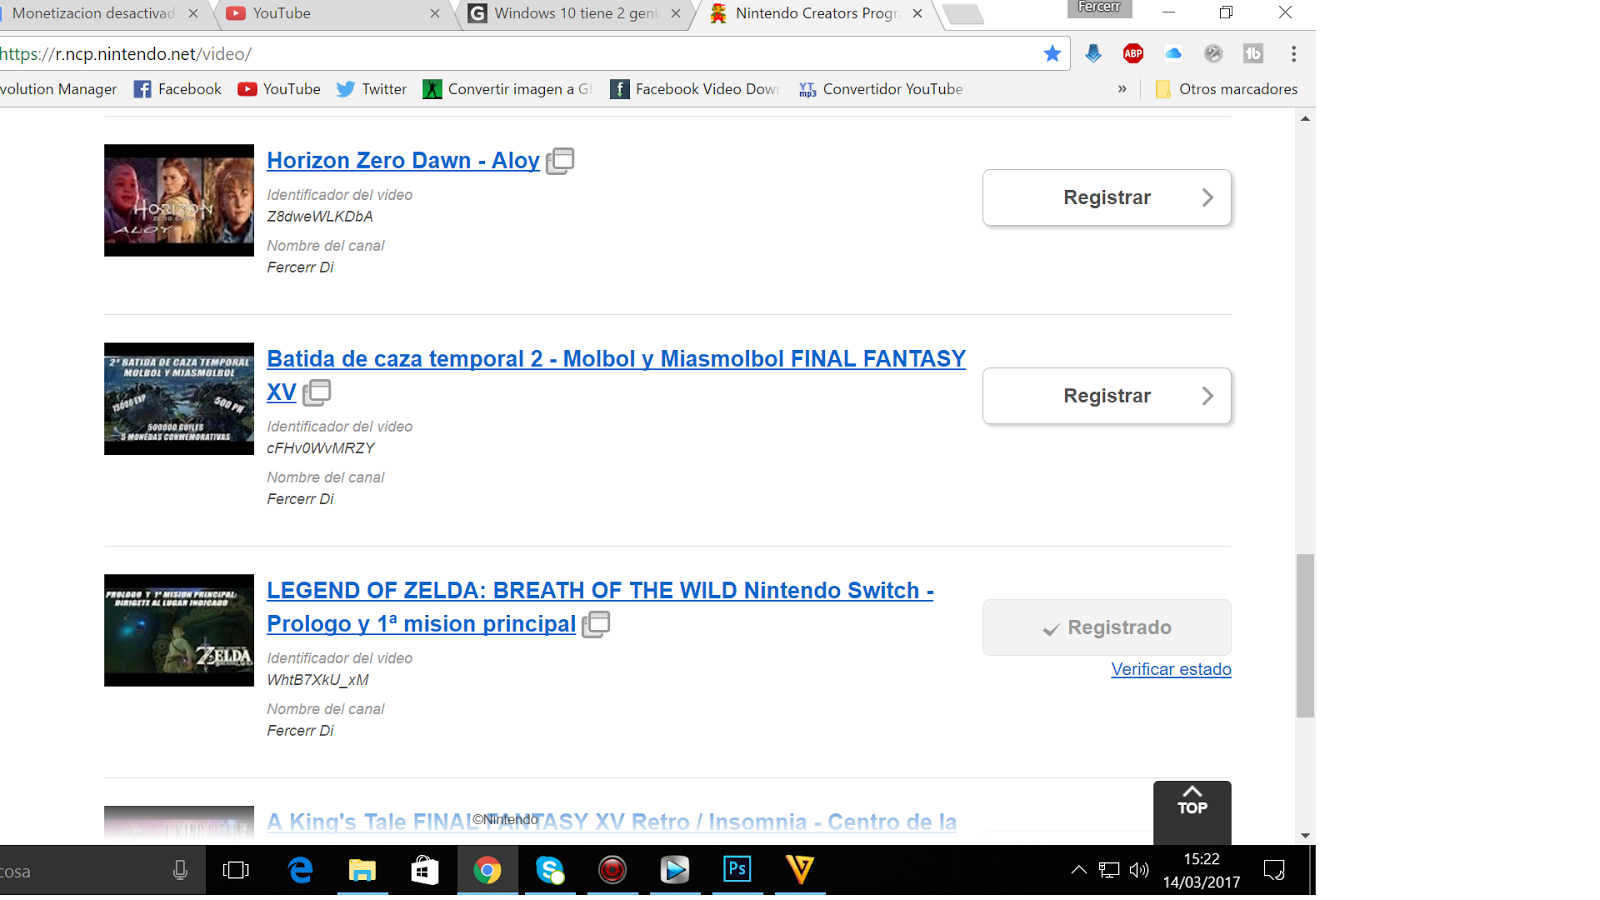This screenshot has width=1600, height=900.
Task: Click the TOP button to return upward
Action: point(1192,812)
